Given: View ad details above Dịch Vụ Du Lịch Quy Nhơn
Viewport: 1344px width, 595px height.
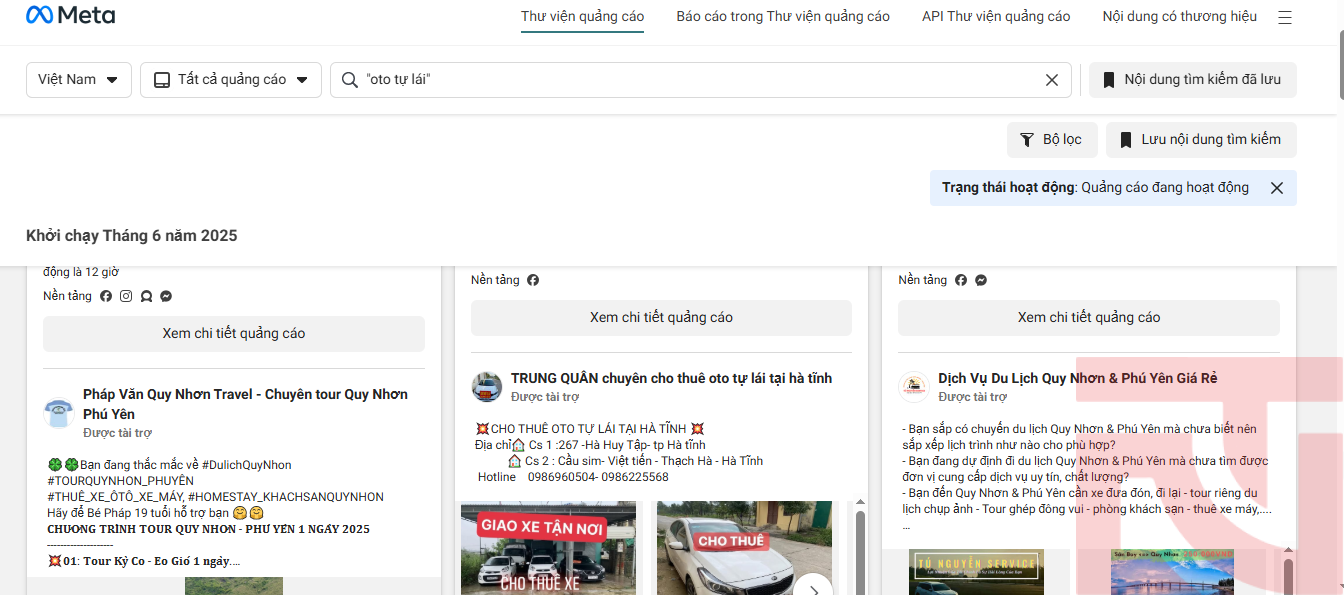Looking at the screenshot, I should (1089, 318).
